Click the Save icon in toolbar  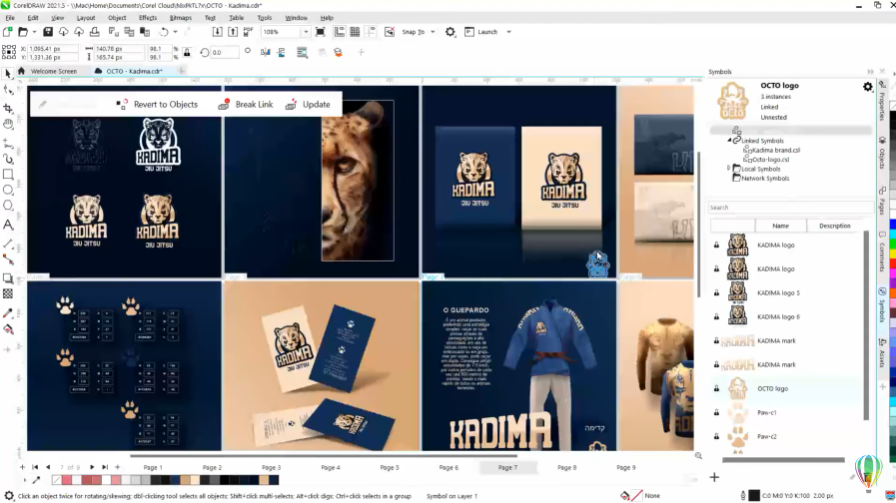(x=48, y=32)
